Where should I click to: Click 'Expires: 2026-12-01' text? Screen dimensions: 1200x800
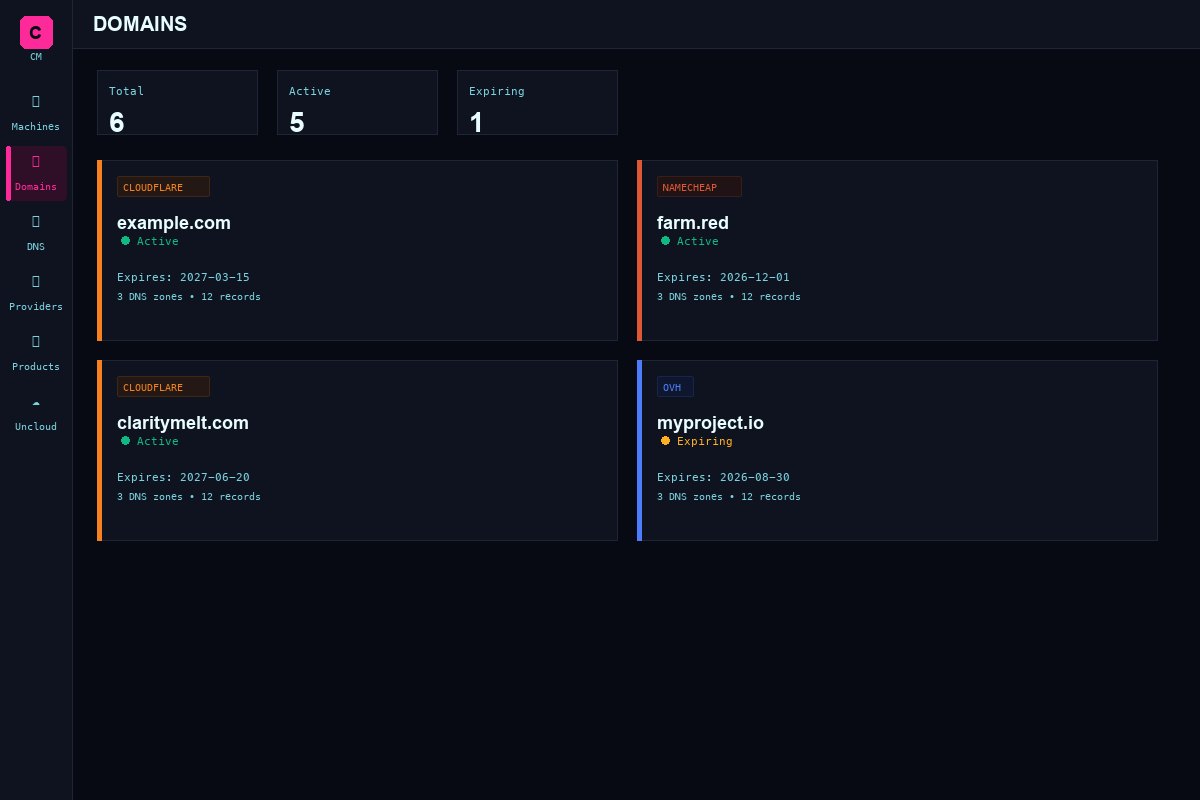pyautogui.click(x=723, y=277)
